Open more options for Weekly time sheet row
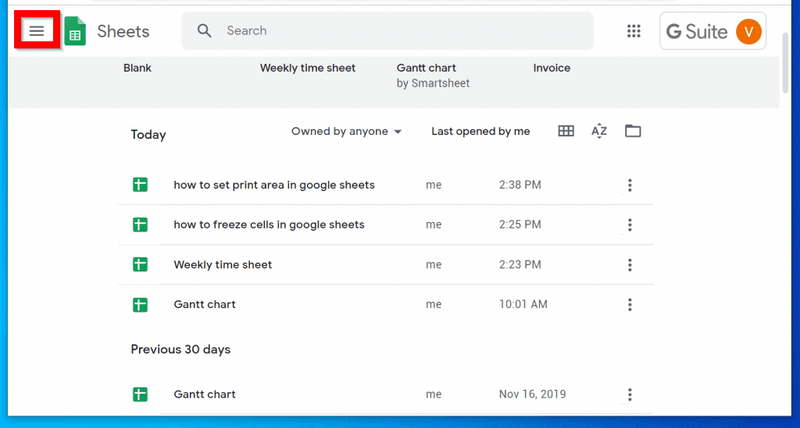Image resolution: width=800 pixels, height=428 pixels. coord(630,265)
